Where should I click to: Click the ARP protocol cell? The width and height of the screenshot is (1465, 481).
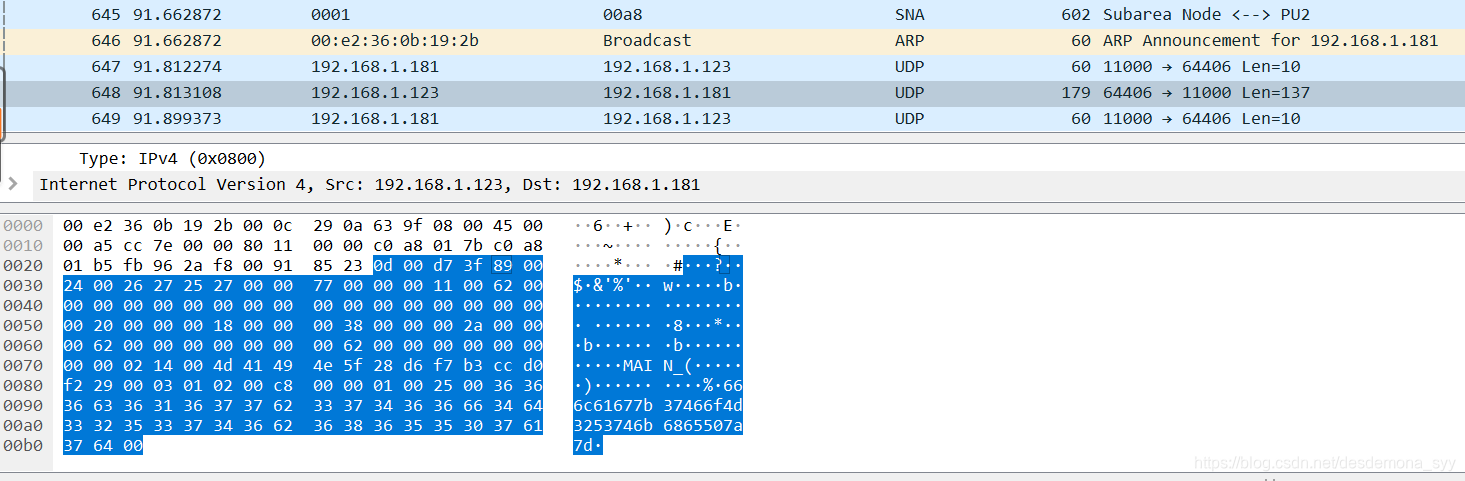point(910,41)
